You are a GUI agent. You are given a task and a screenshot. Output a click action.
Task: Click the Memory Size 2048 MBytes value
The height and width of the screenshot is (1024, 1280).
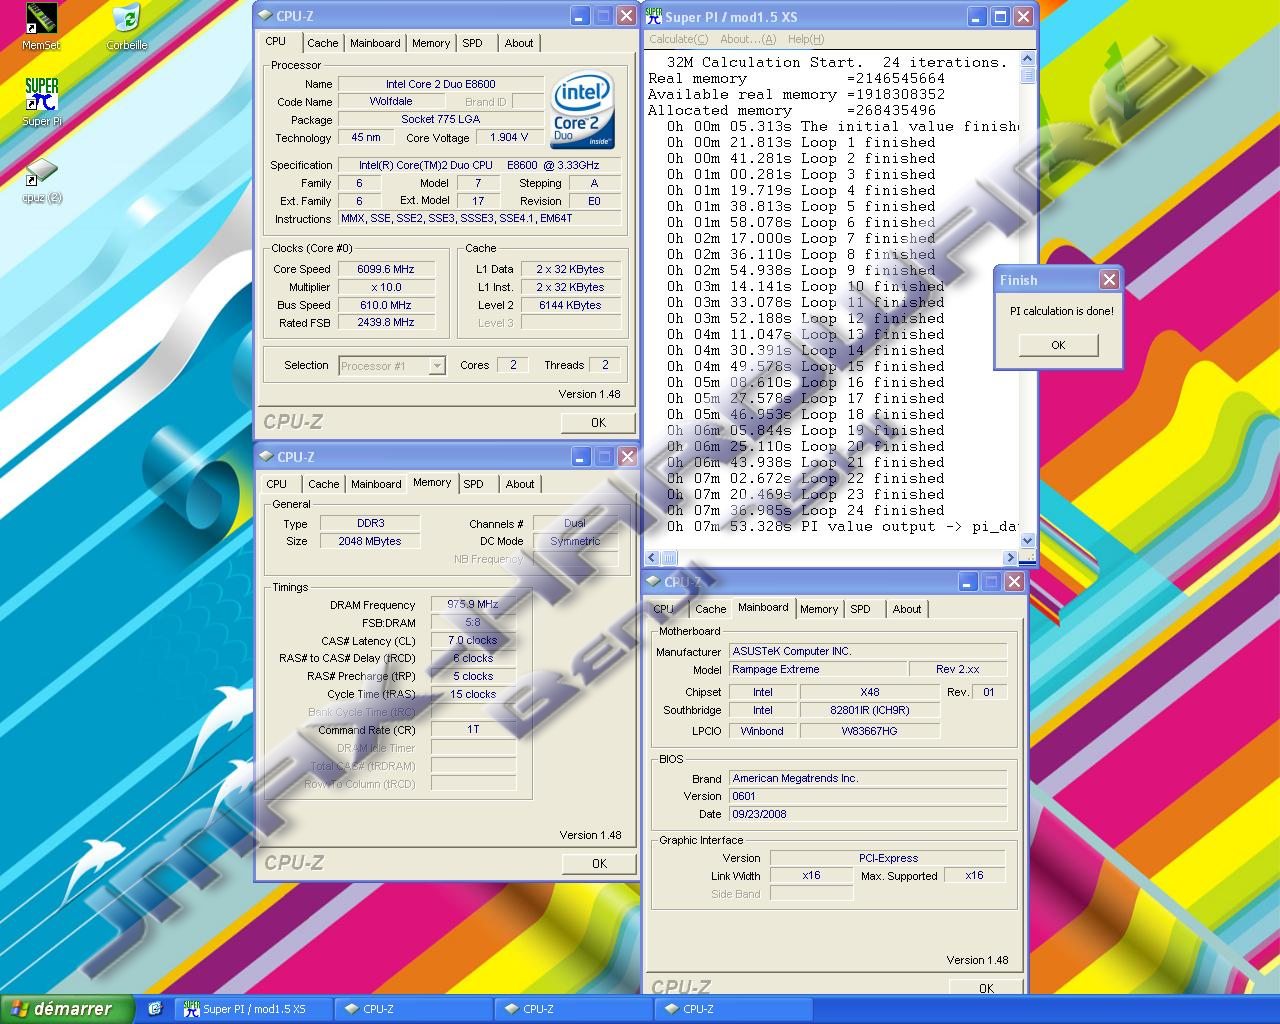click(x=370, y=541)
